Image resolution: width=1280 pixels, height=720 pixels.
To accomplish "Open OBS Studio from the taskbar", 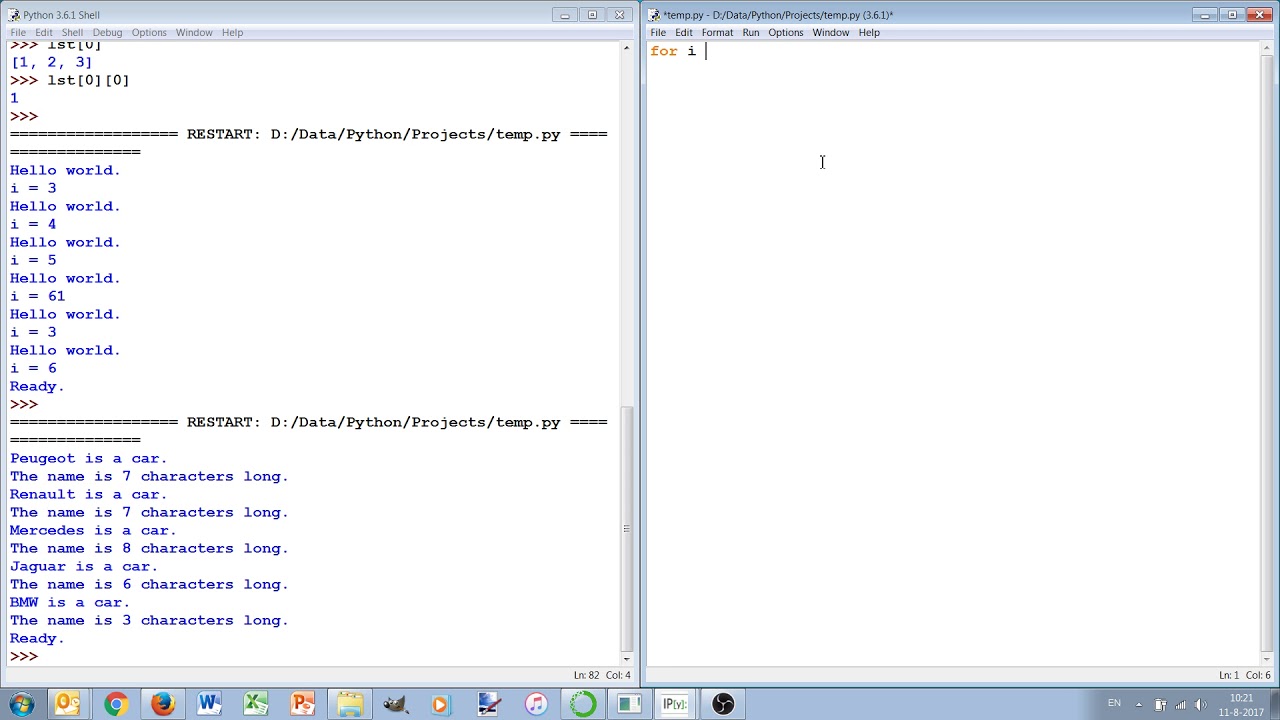I will click(x=723, y=704).
